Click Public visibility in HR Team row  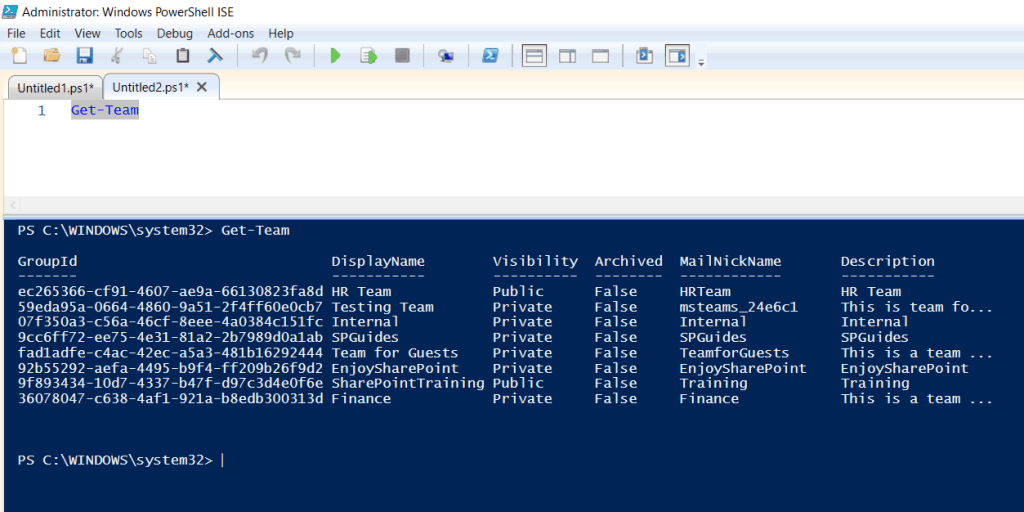pos(518,291)
